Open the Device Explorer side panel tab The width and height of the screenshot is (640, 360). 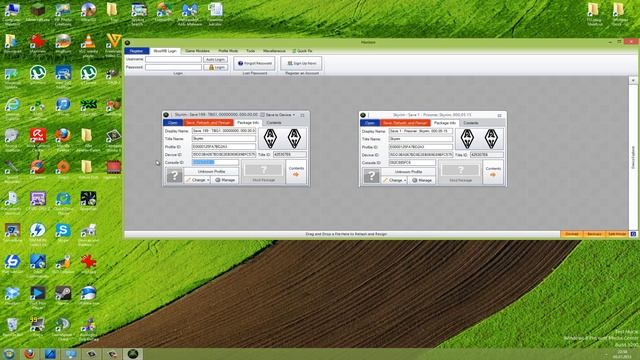633,157
